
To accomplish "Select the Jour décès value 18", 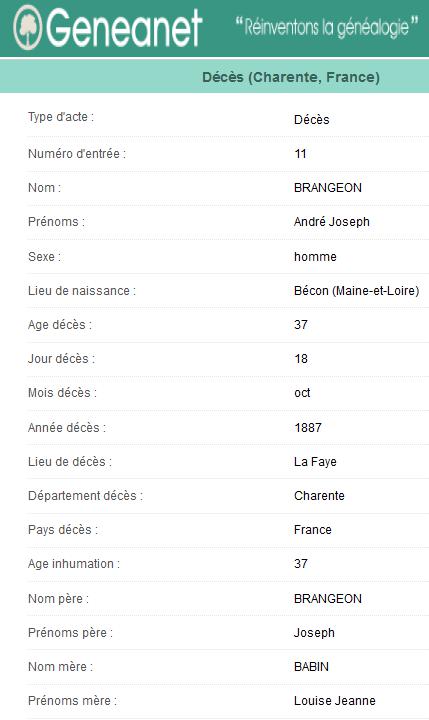I will 301,359.
